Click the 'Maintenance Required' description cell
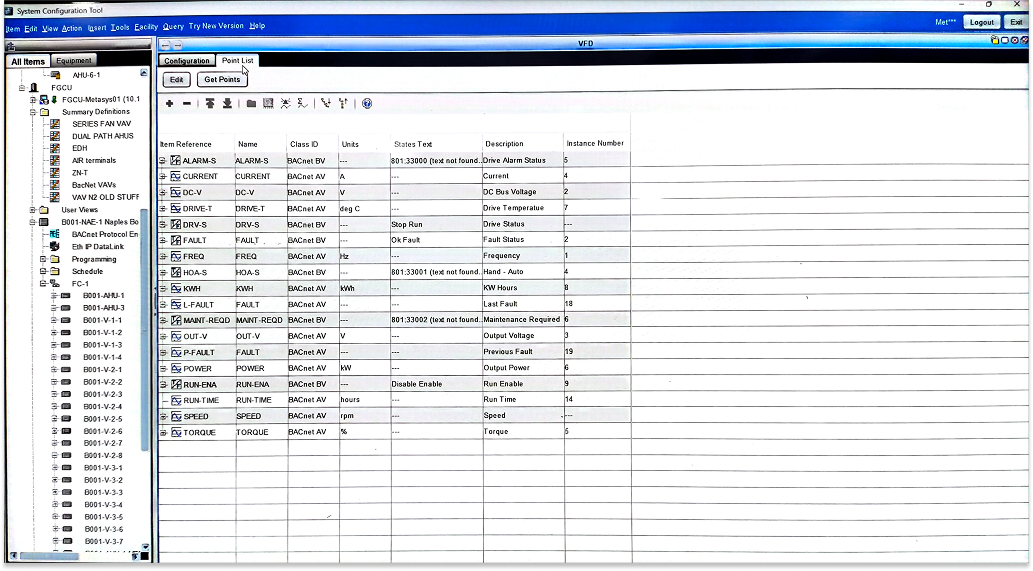Image resolution: width=1033 pixels, height=571 pixels. tap(522, 319)
